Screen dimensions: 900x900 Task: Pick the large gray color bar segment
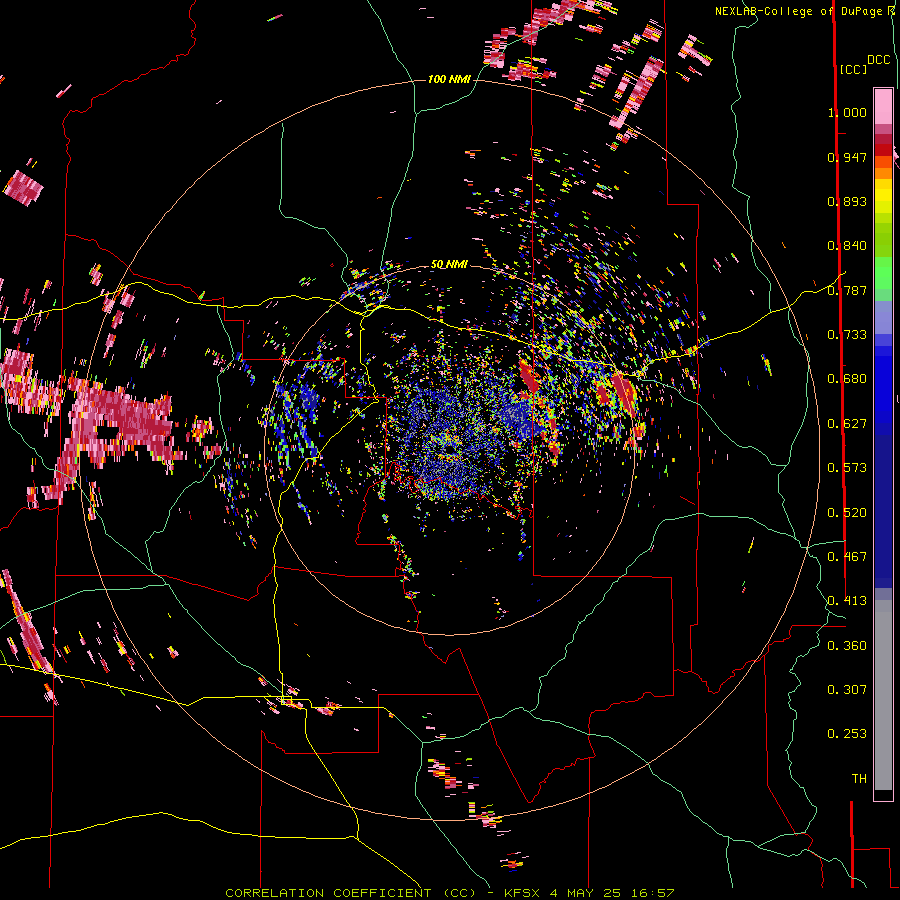pyautogui.click(x=883, y=695)
